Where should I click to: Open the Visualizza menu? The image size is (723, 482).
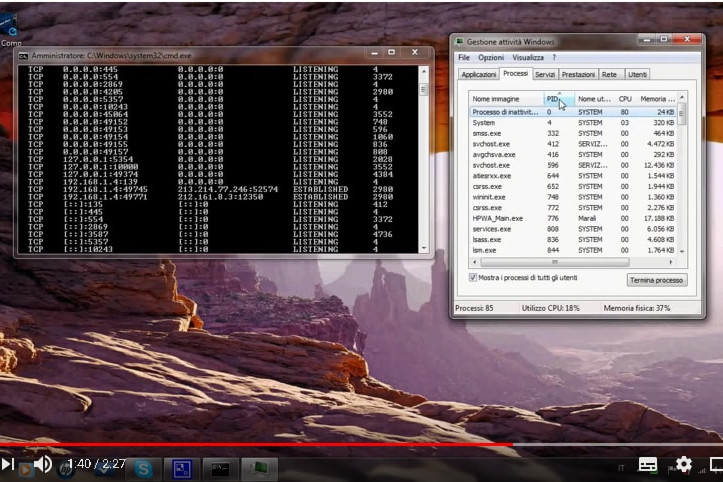[528, 57]
